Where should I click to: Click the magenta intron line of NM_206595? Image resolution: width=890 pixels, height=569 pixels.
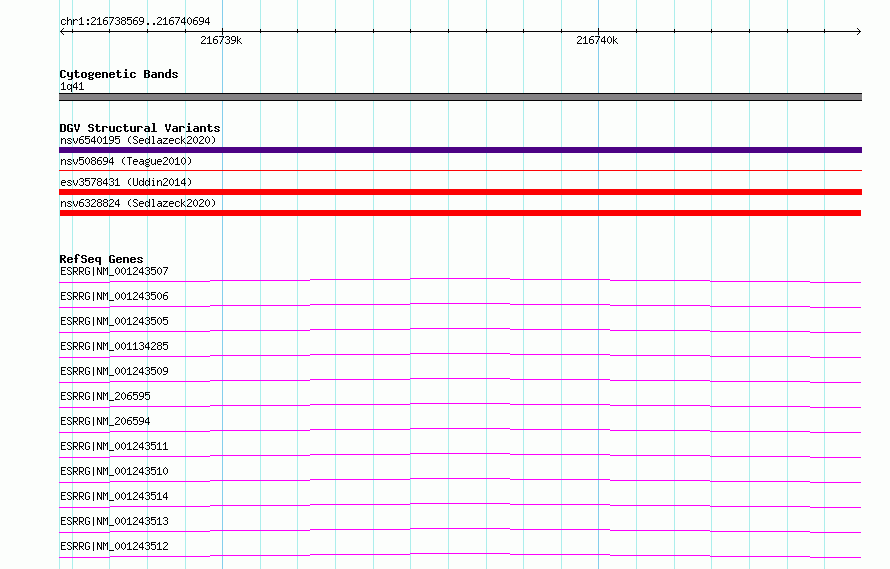tap(460, 405)
